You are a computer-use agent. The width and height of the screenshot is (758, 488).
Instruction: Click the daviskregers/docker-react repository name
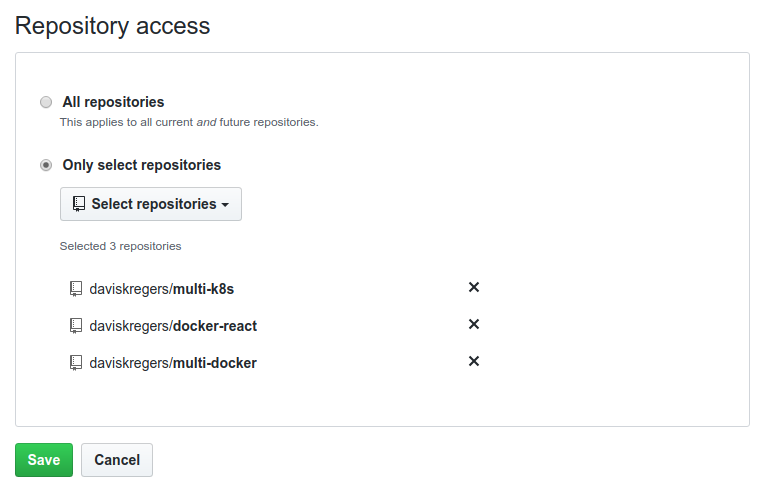[173, 326]
